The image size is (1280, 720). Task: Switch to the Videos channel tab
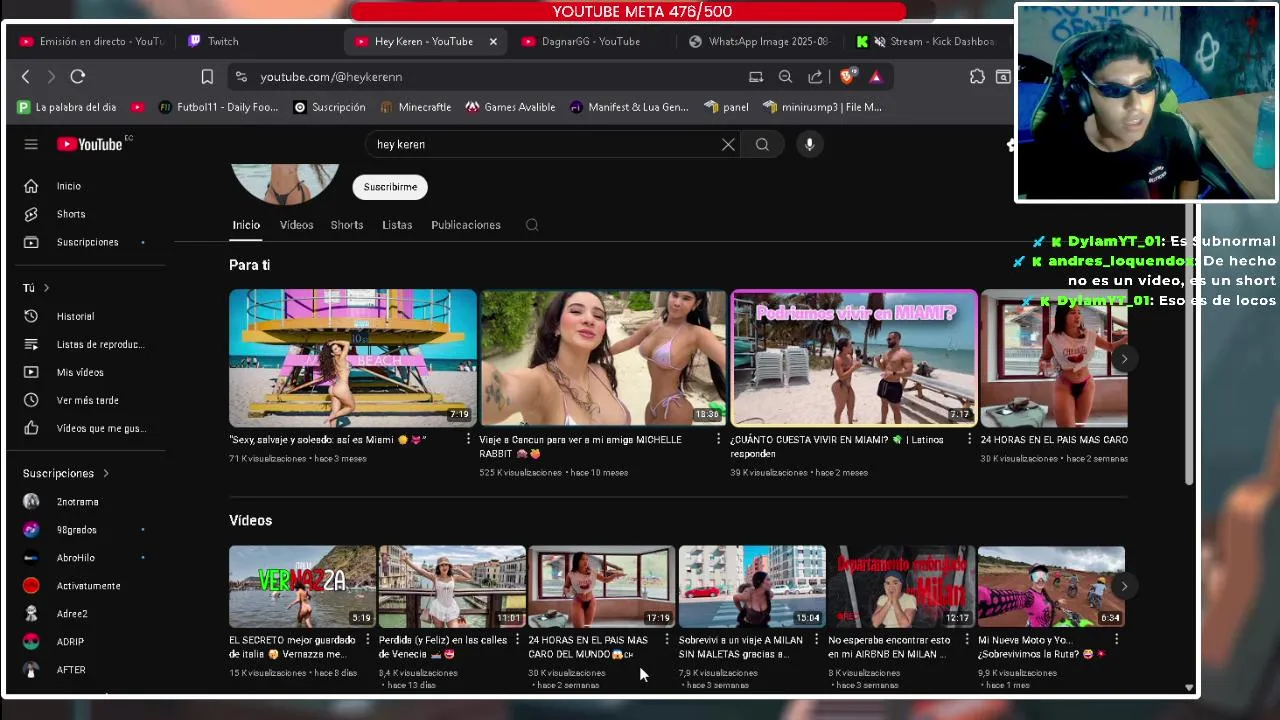pos(296,225)
